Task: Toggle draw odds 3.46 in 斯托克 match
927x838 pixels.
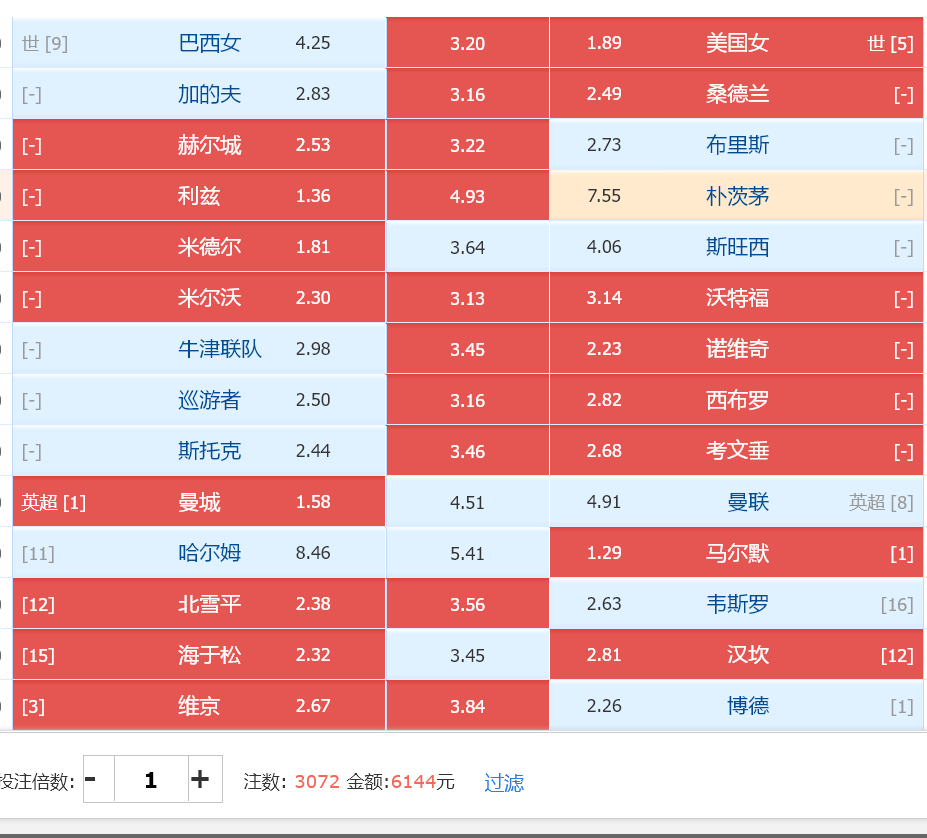Action: (468, 451)
